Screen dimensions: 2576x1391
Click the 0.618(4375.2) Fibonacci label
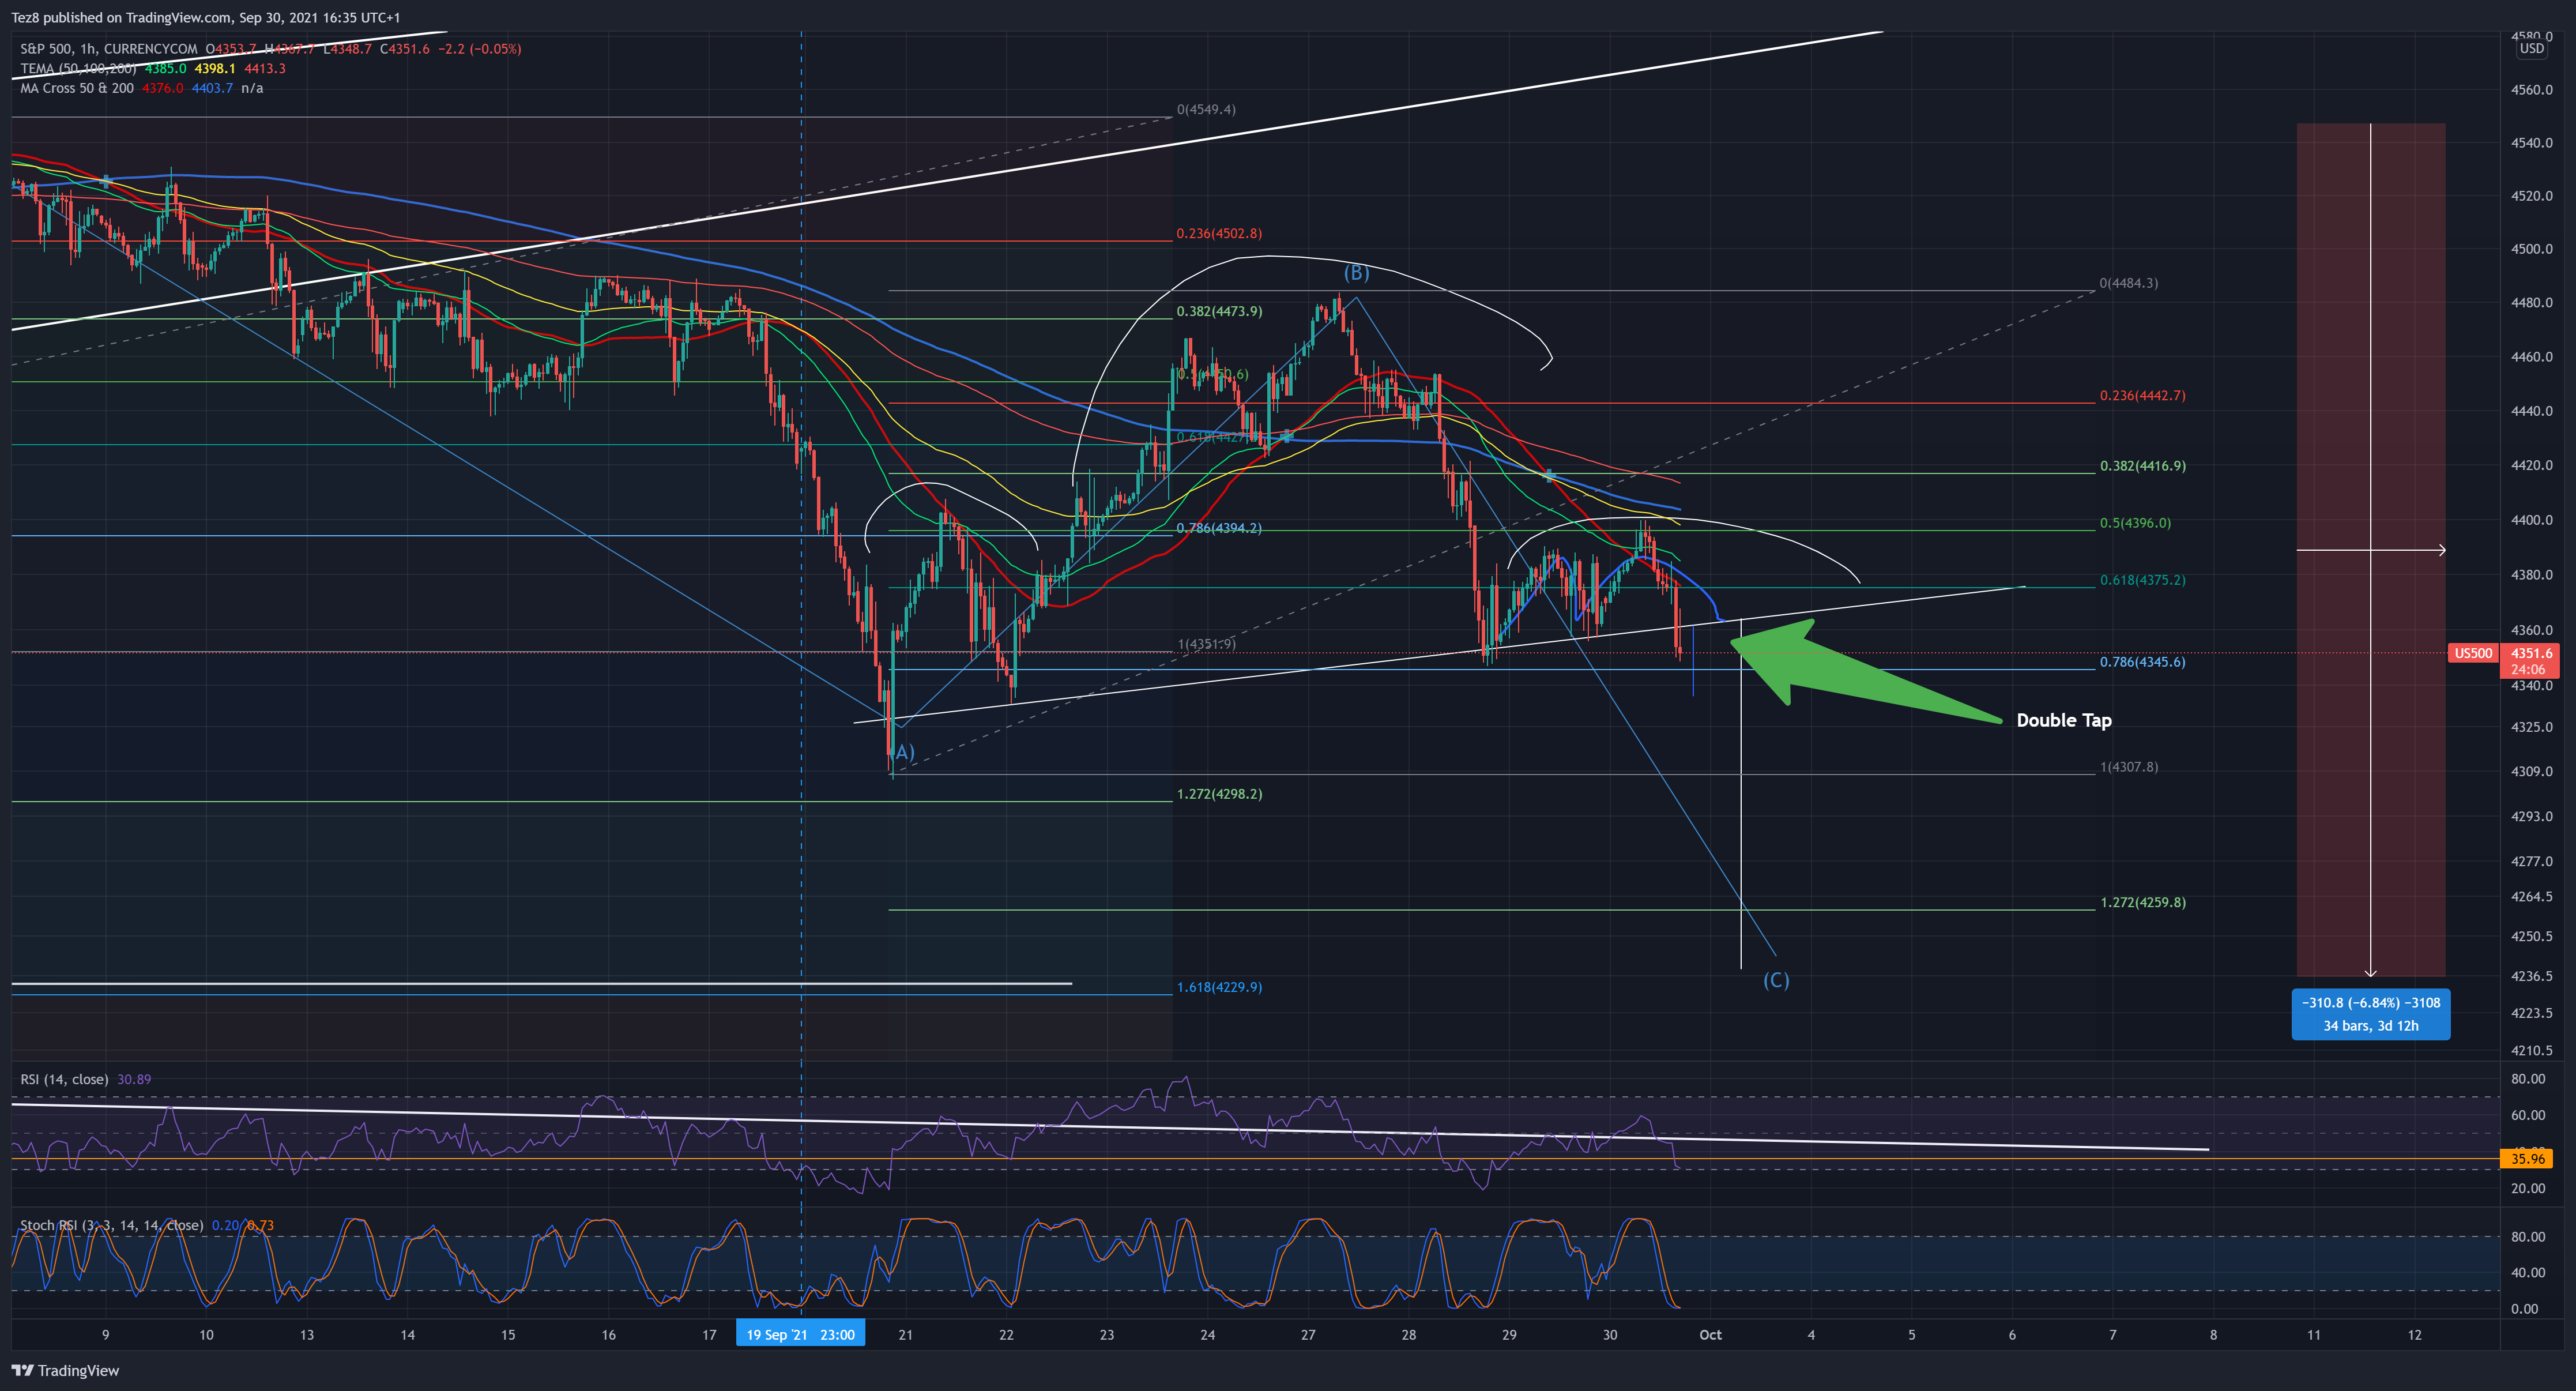pos(2142,580)
